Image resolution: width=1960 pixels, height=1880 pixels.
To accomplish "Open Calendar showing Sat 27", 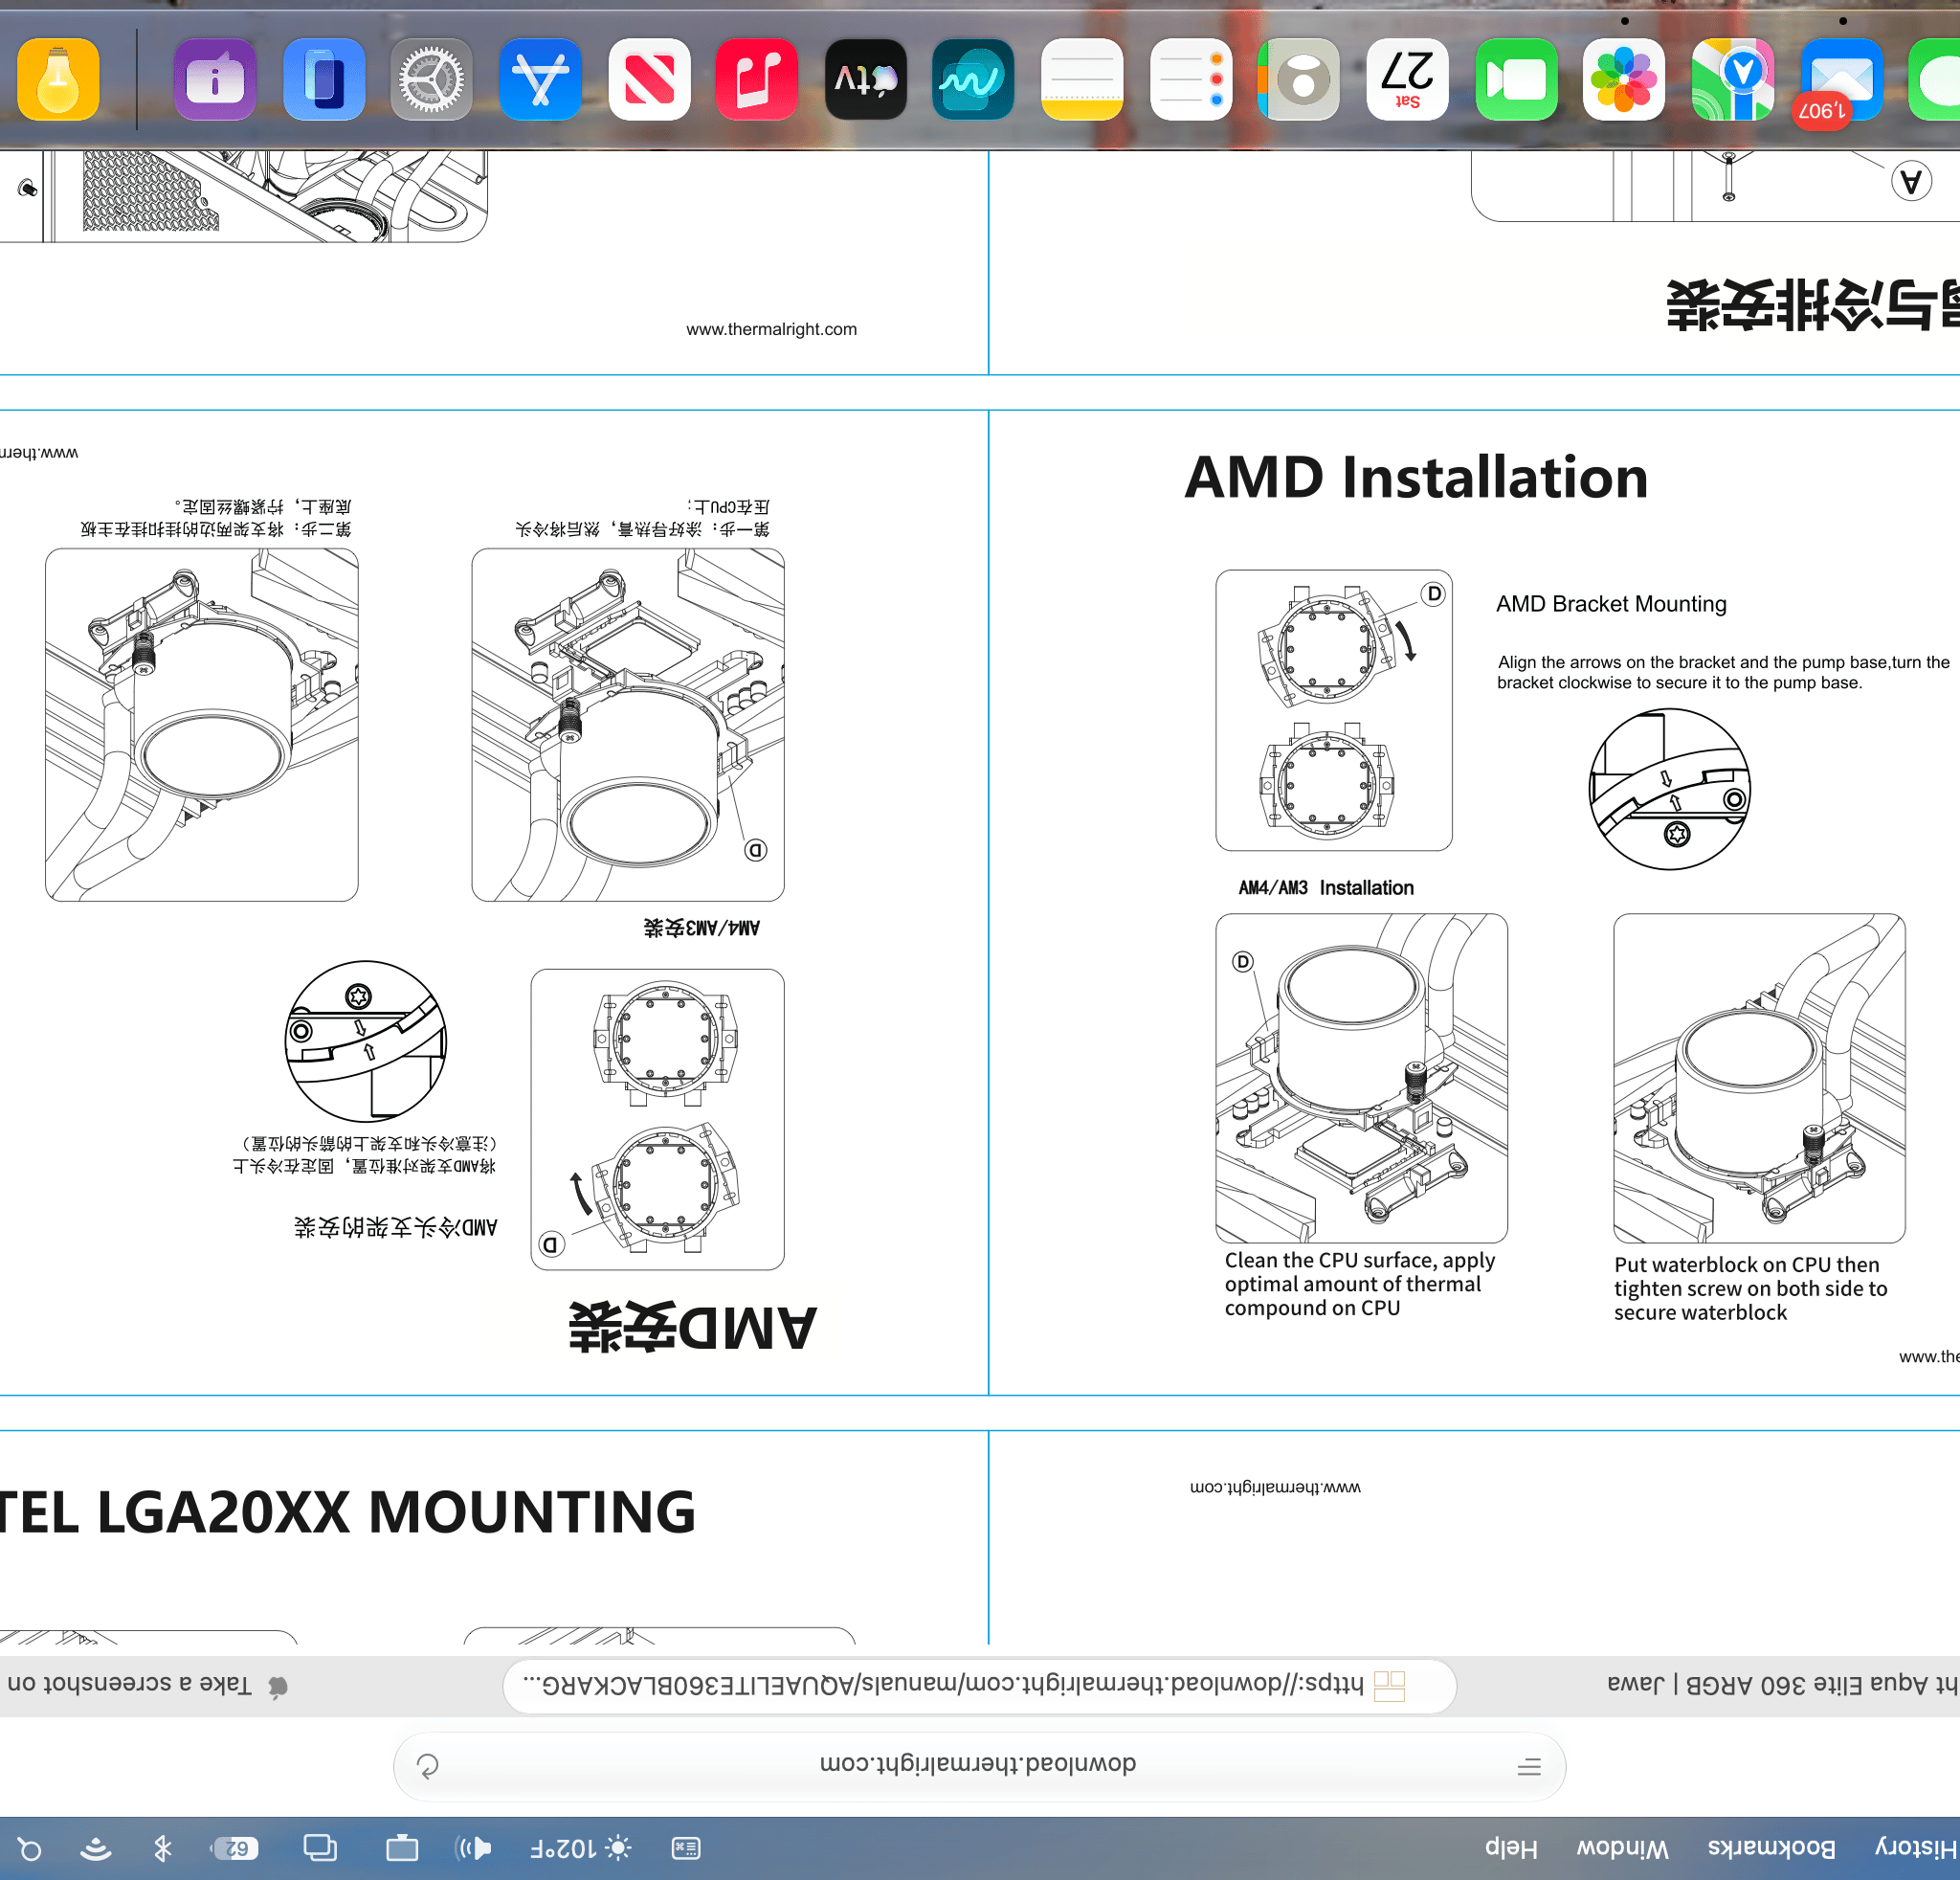I will click(x=1407, y=80).
